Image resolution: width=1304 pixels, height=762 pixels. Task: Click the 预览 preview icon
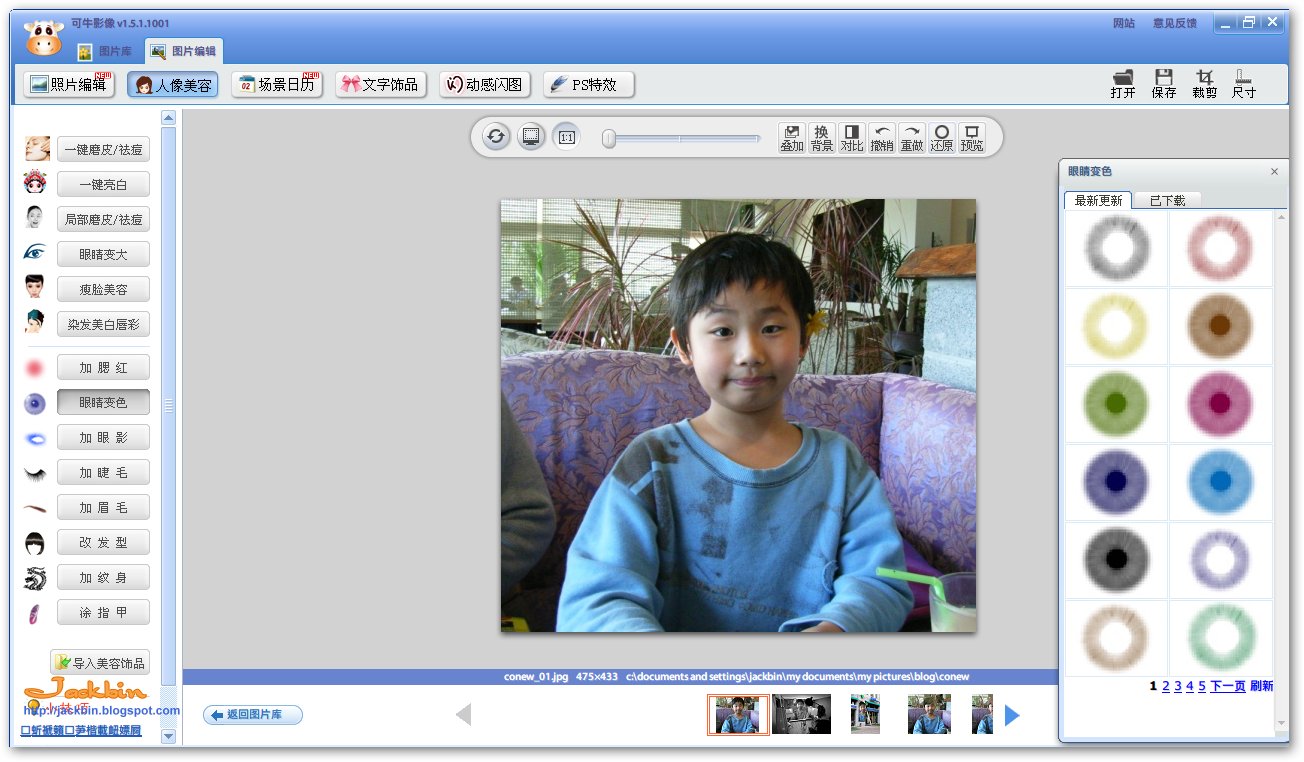pyautogui.click(x=972, y=138)
